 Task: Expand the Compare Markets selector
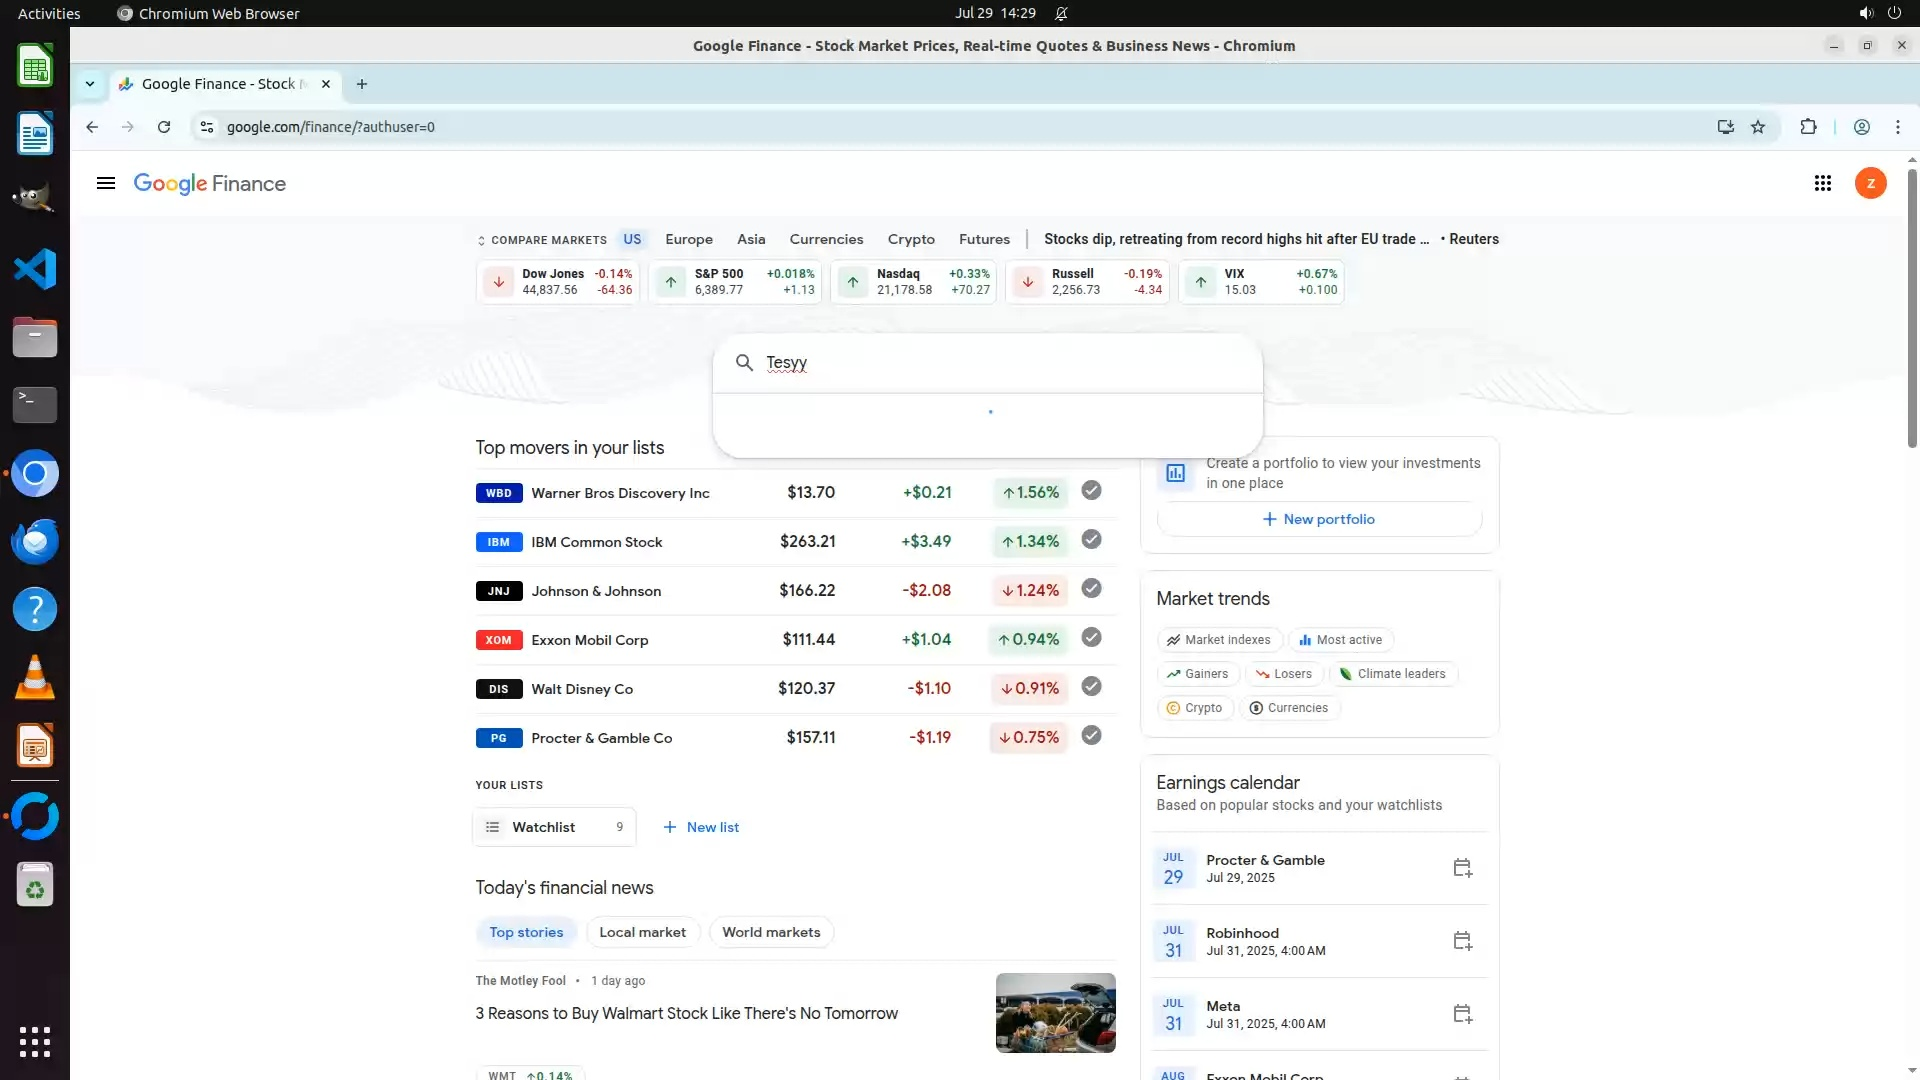[x=542, y=240]
